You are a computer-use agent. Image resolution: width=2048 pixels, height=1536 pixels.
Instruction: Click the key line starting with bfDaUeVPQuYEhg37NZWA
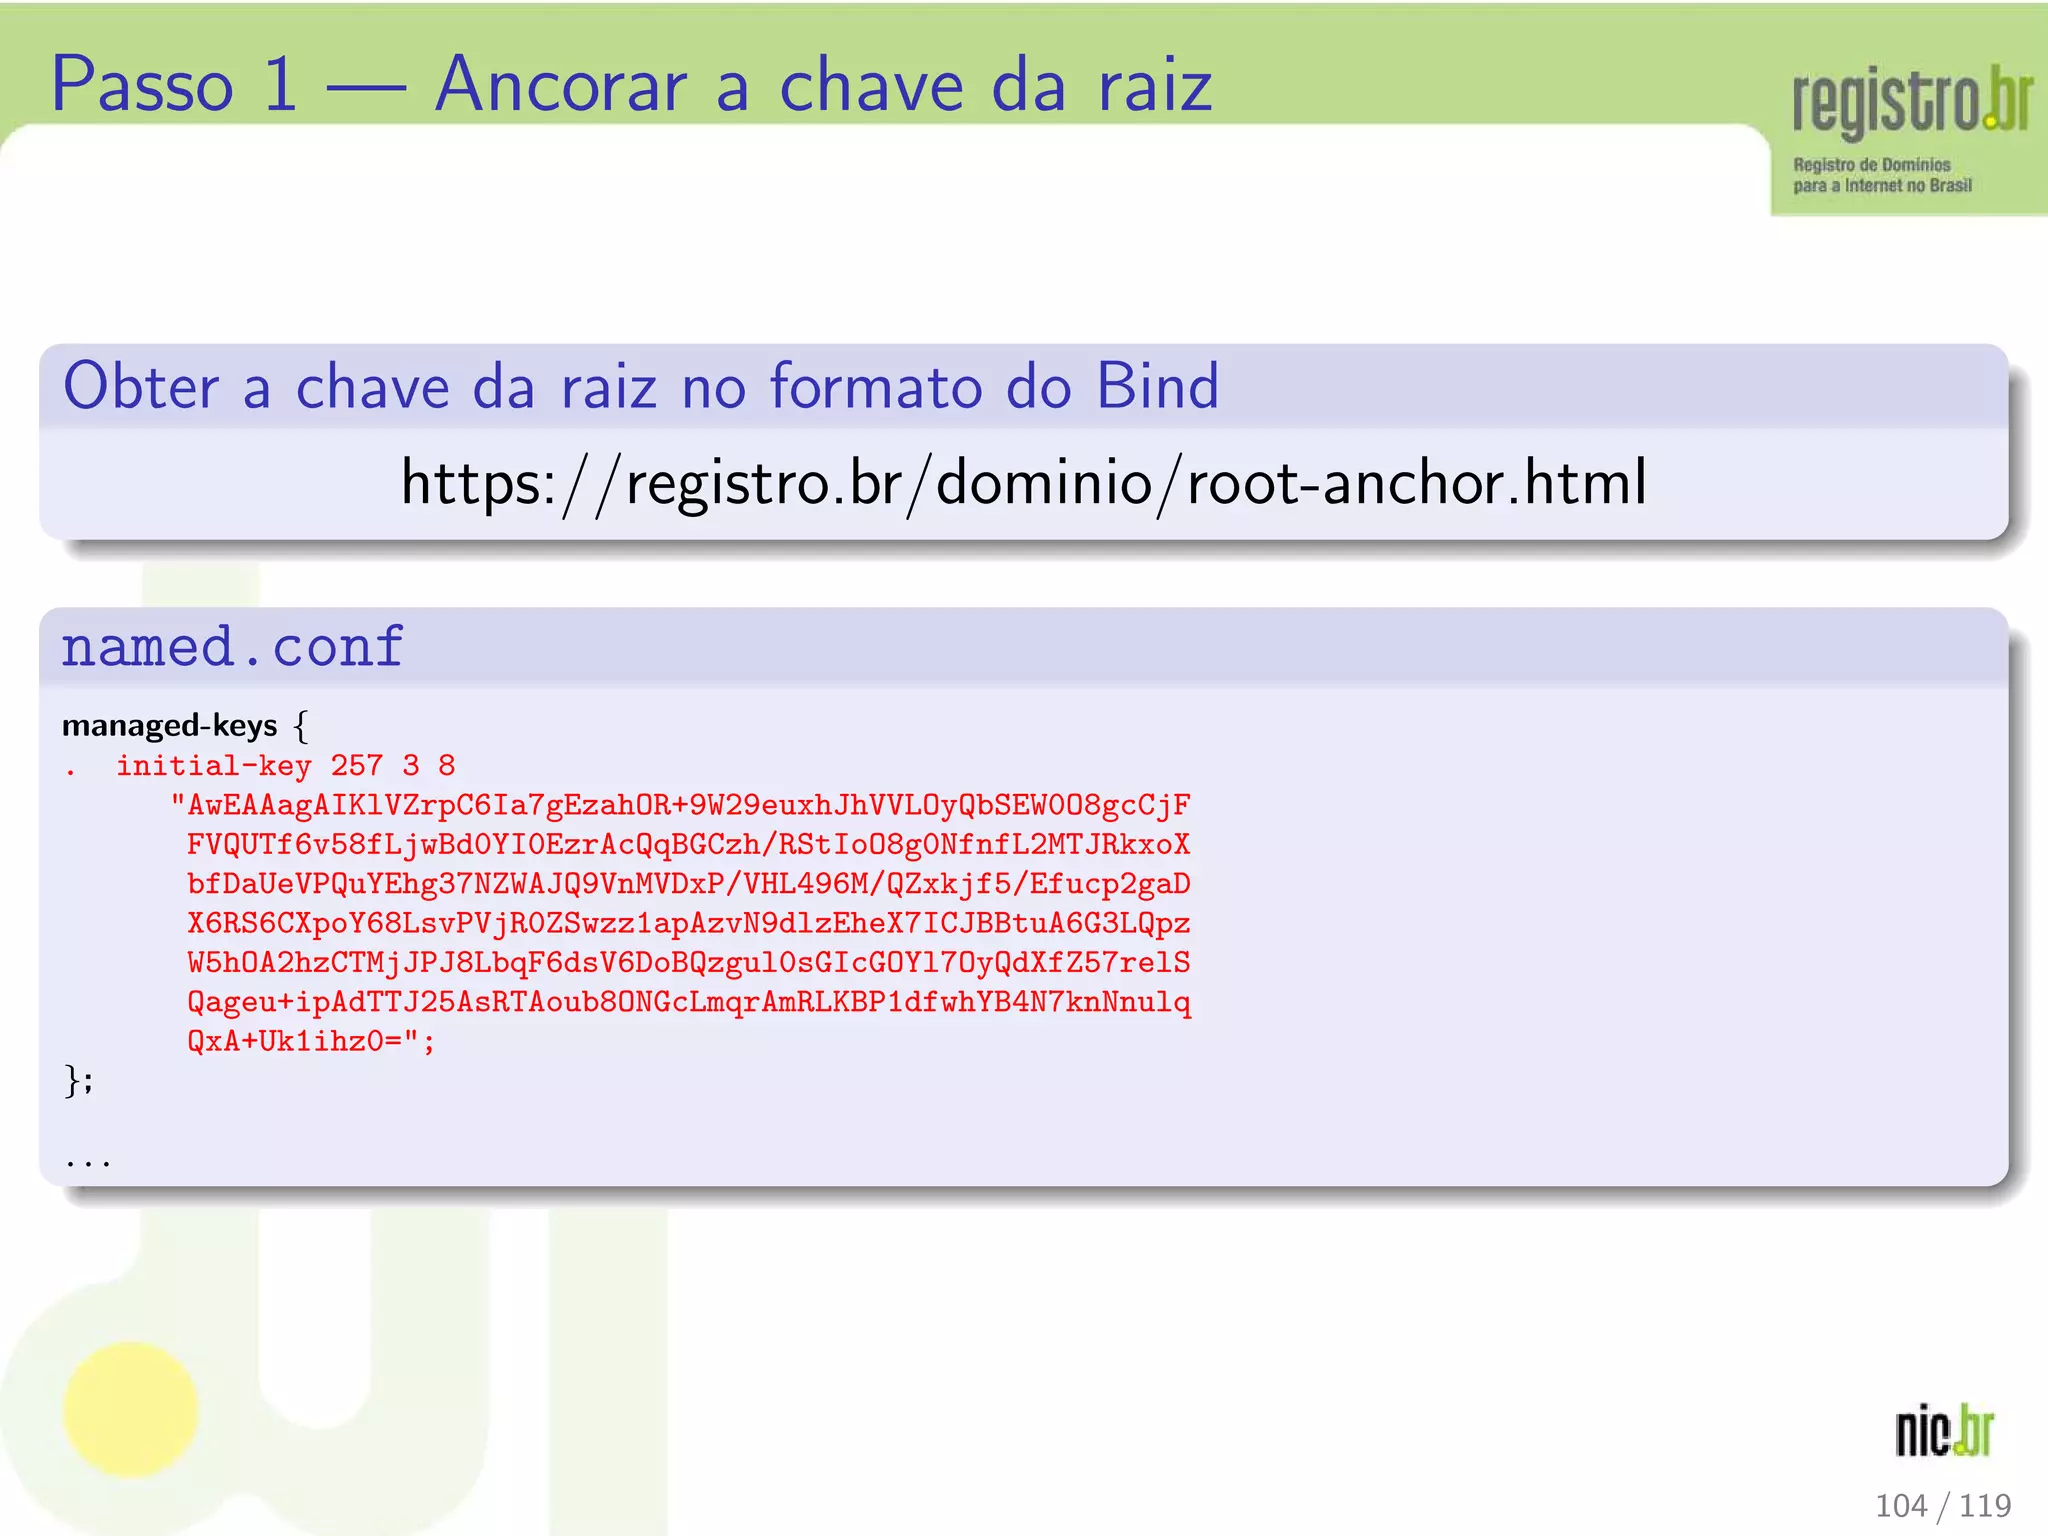coord(688,884)
